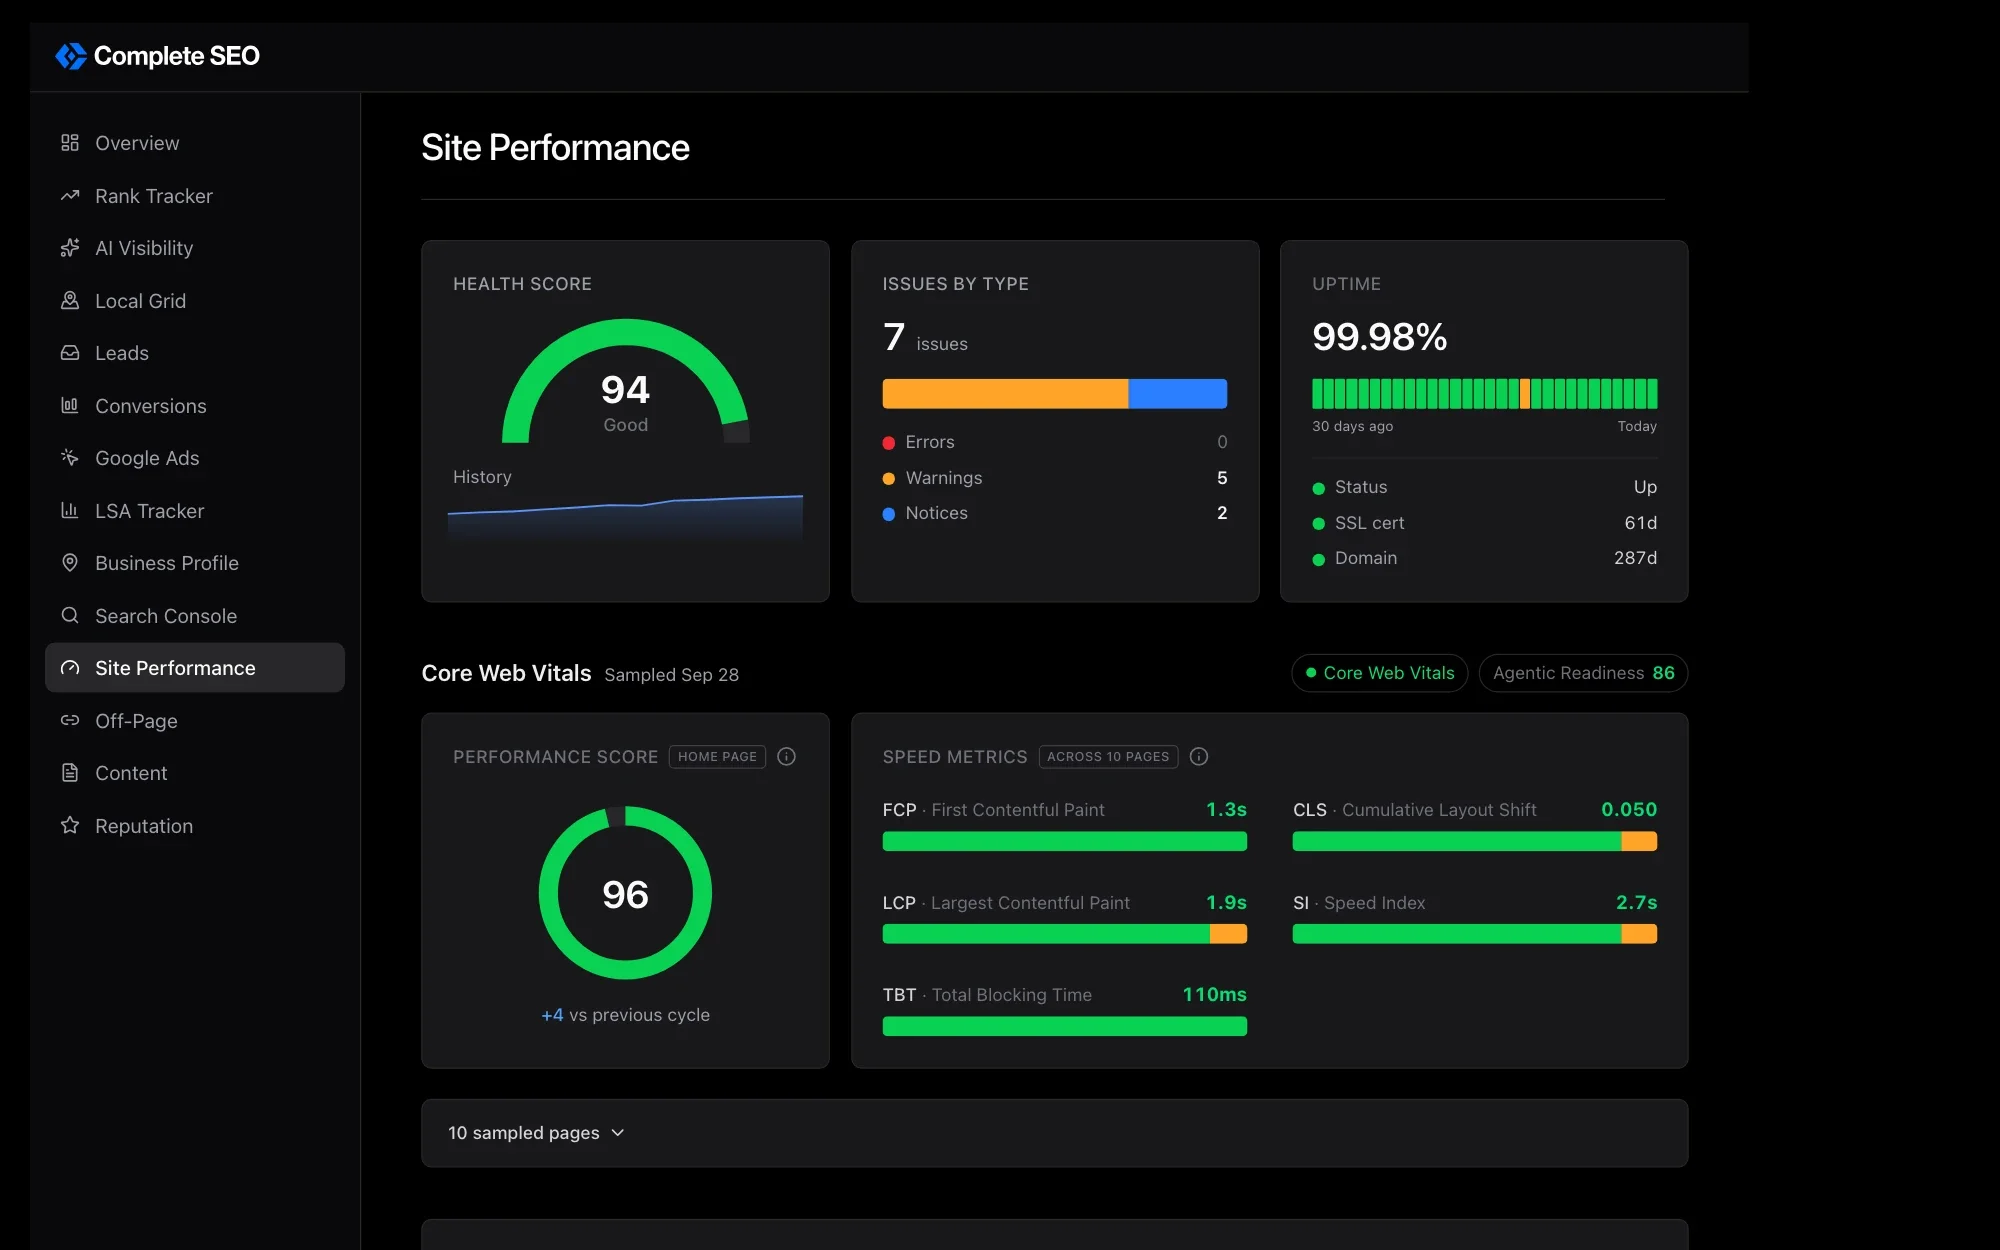Open the Leads section
This screenshot has height=1250, width=2000.
(x=195, y=353)
